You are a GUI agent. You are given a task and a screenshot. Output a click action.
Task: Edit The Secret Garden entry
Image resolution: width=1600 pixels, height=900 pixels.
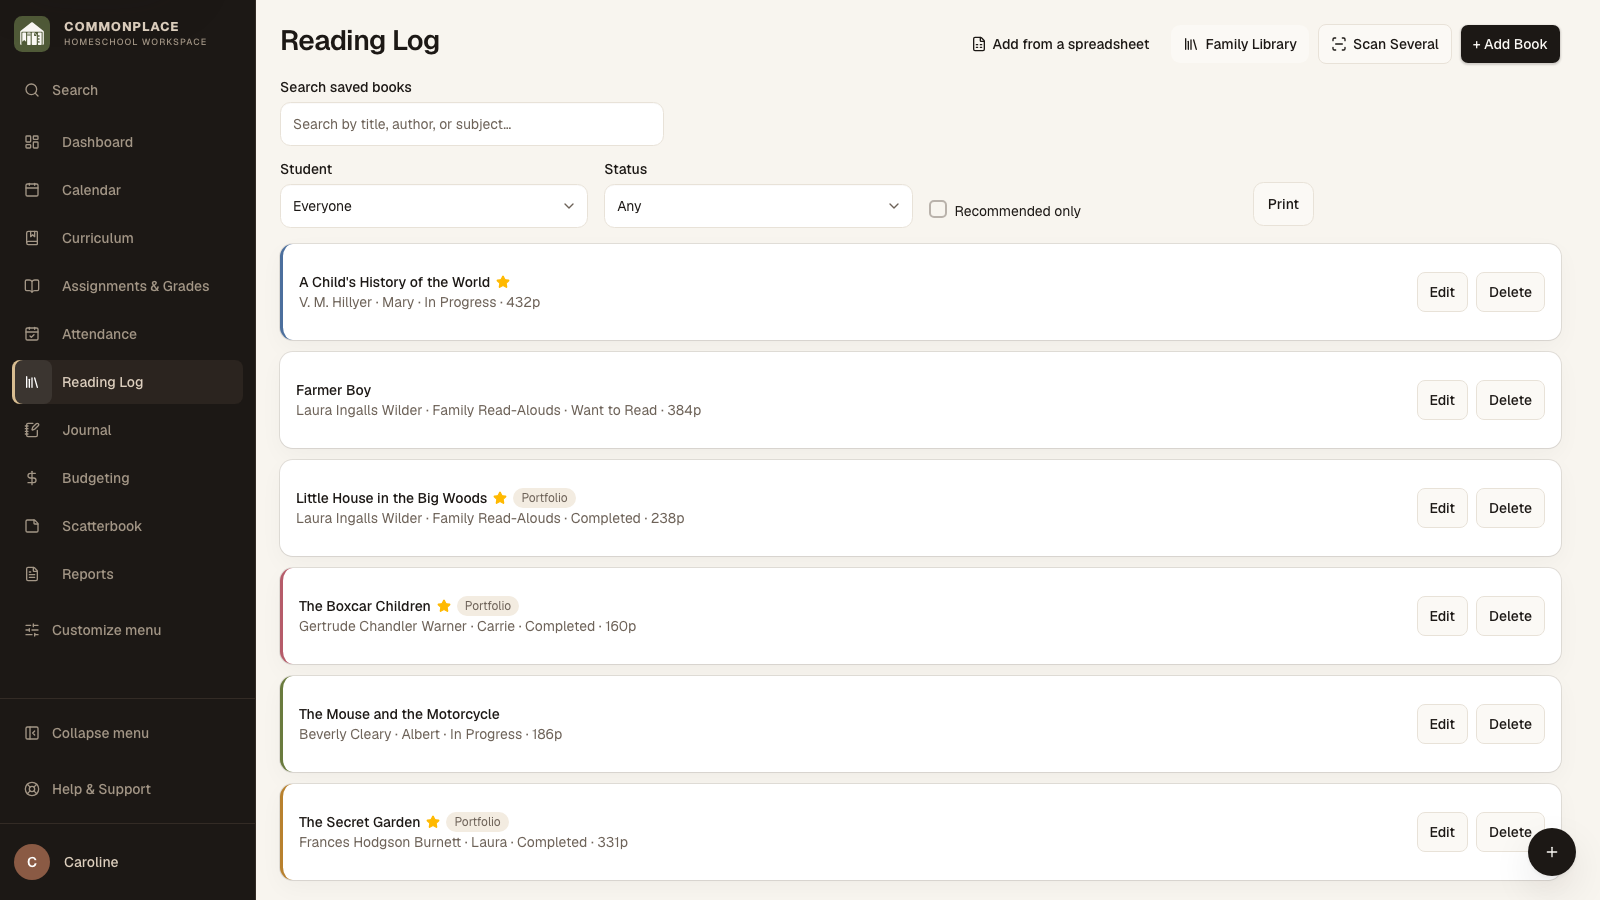pos(1442,832)
